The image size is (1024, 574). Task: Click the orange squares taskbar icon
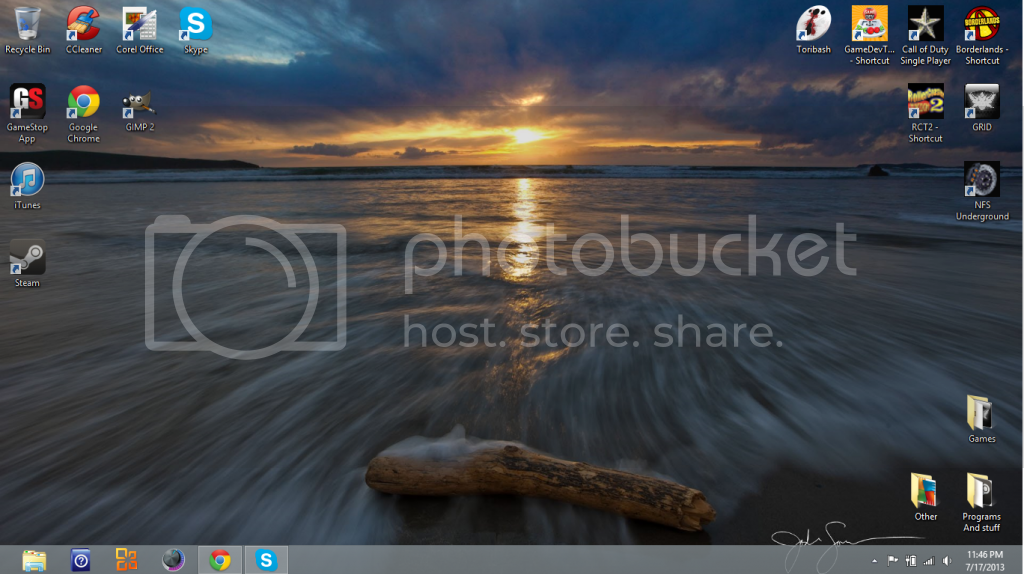click(127, 560)
